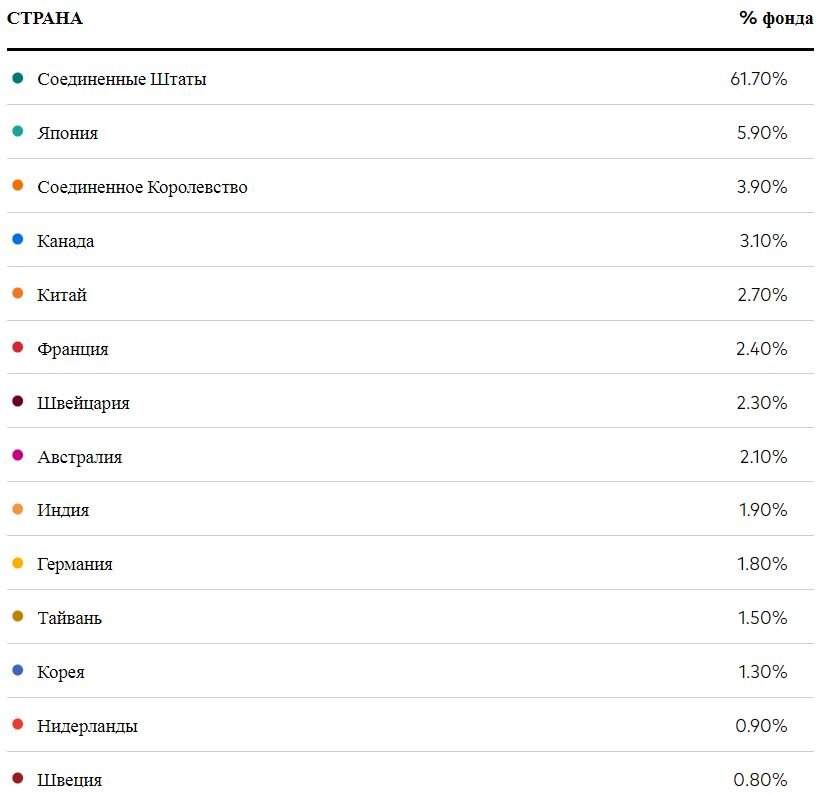Click the 61.70% fund value

coord(759,79)
